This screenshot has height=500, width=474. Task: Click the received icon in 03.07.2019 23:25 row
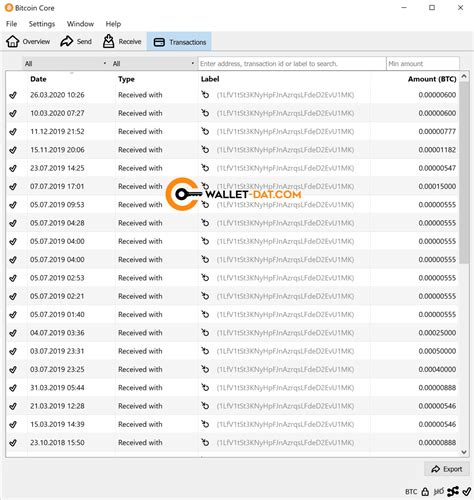point(205,369)
